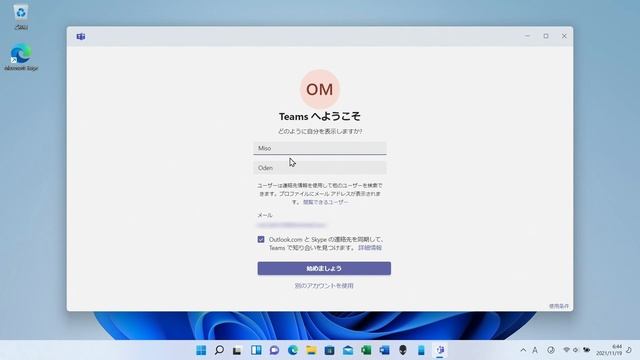Show hidden system tray icons

pos(523,350)
